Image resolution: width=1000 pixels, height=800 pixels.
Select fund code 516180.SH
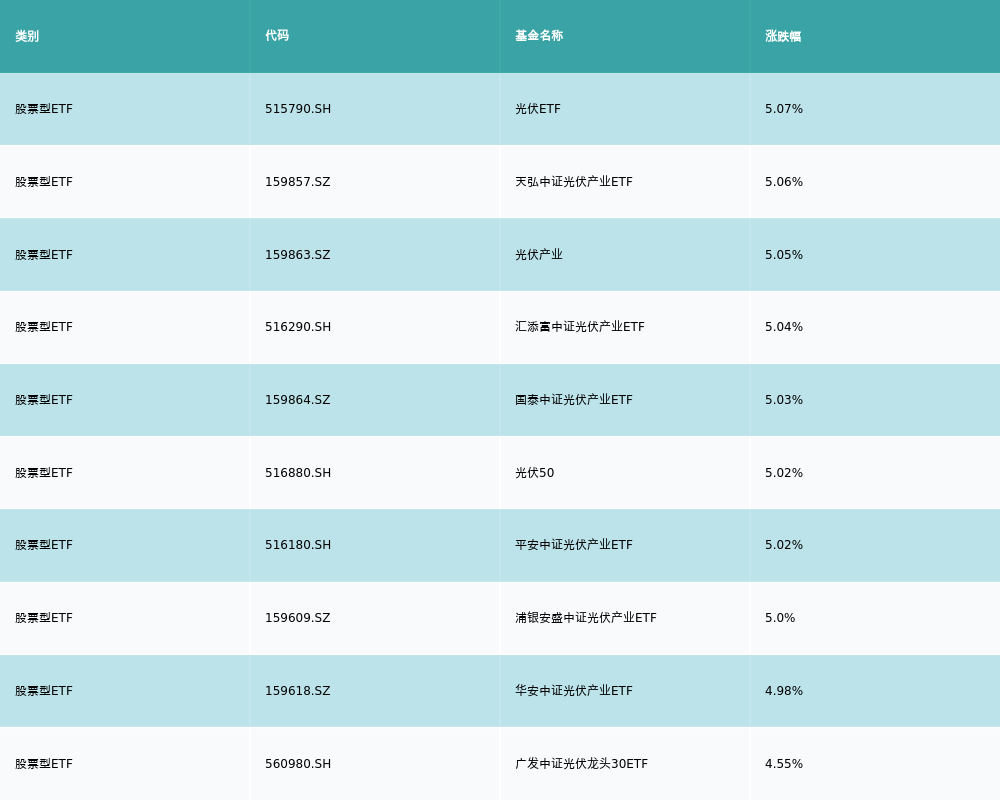coord(298,545)
